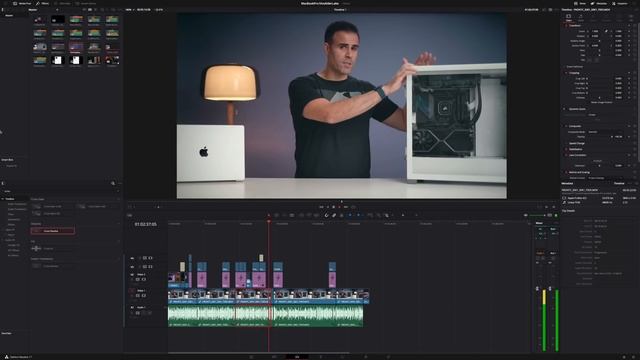Add a blue flag to the clip
640x360 pixels.
pos(350,215)
